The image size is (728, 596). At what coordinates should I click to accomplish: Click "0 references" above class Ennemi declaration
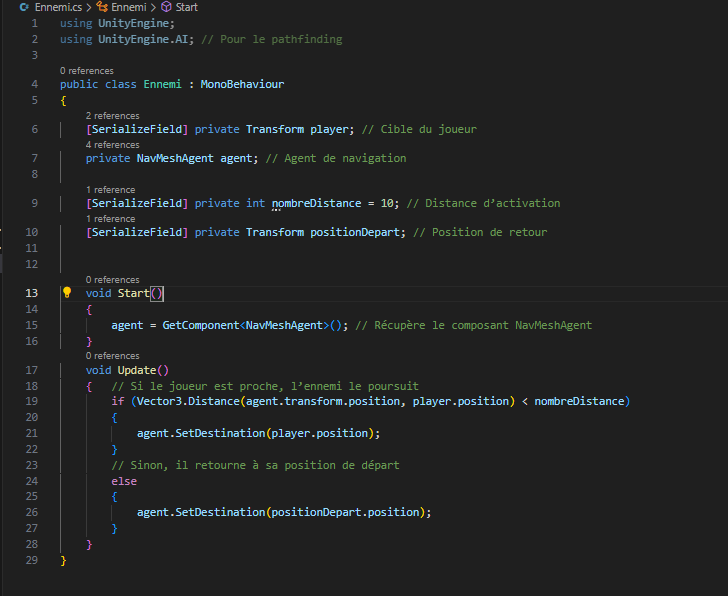click(x=86, y=71)
